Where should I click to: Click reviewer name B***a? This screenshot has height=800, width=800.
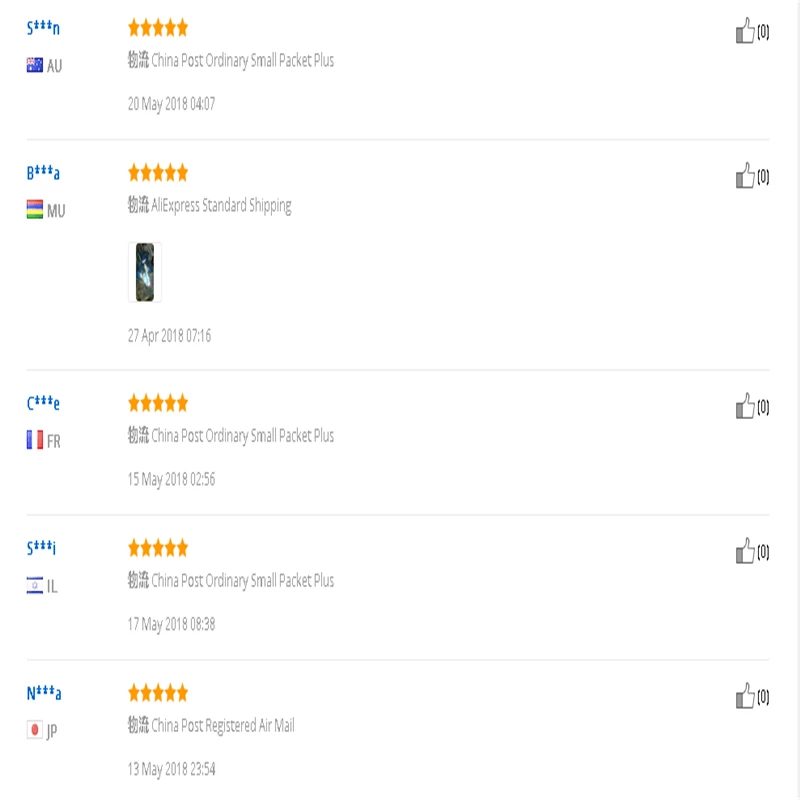click(x=43, y=173)
